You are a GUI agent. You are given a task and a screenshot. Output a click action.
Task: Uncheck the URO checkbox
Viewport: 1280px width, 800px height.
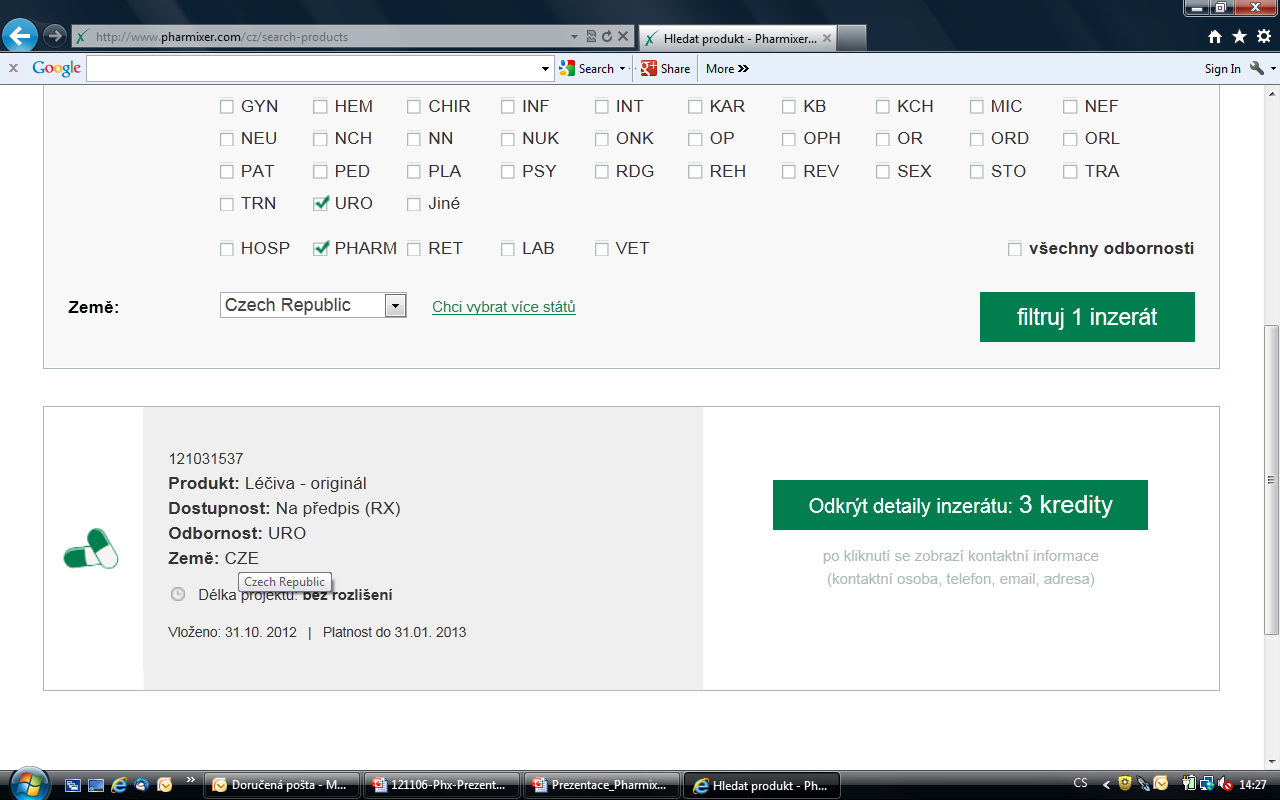coord(321,204)
